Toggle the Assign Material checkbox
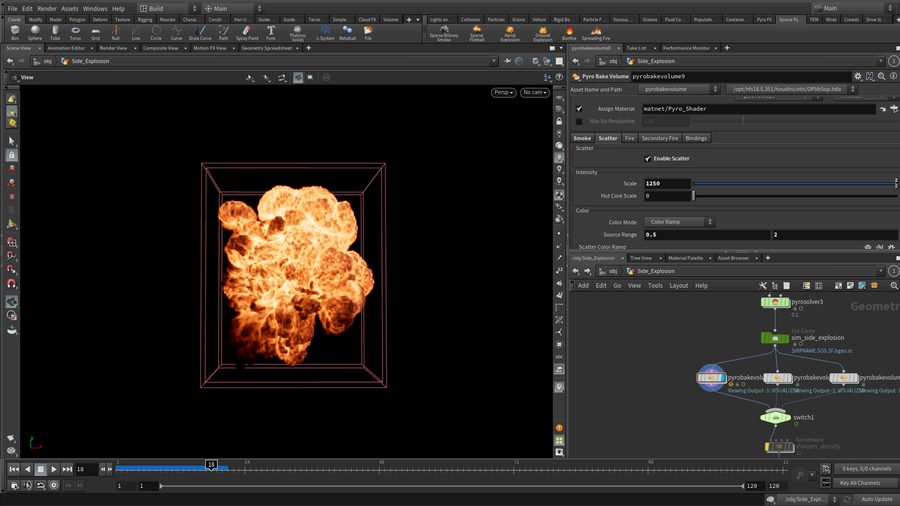Screen dimensions: 900x506 pos(579,108)
